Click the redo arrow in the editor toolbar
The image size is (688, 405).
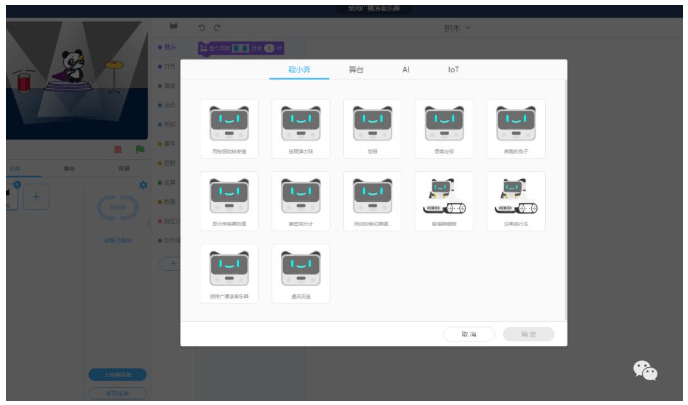tap(217, 28)
